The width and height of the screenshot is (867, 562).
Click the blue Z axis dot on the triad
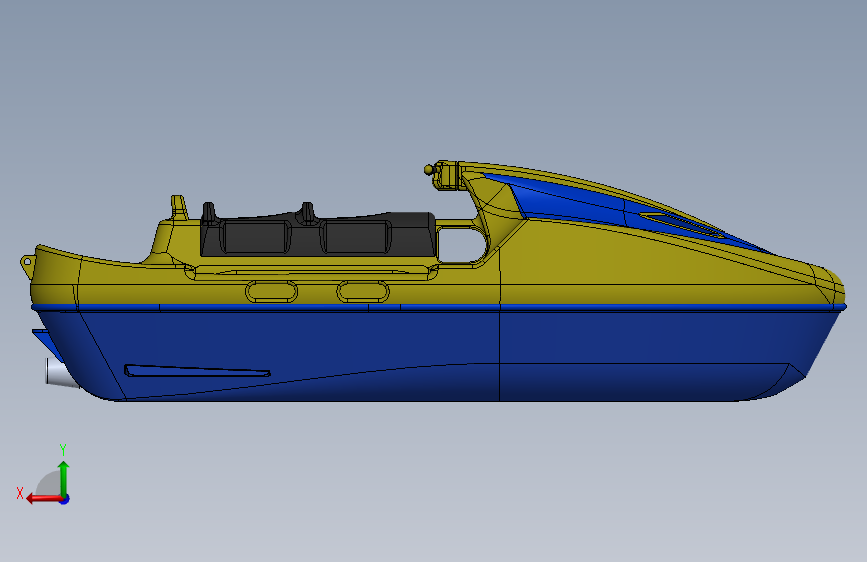65,499
